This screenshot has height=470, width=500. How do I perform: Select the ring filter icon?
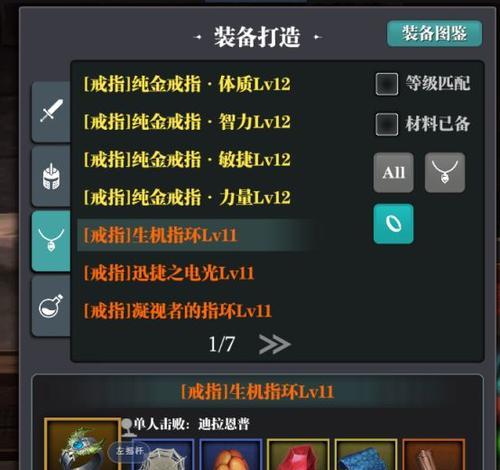(x=393, y=224)
